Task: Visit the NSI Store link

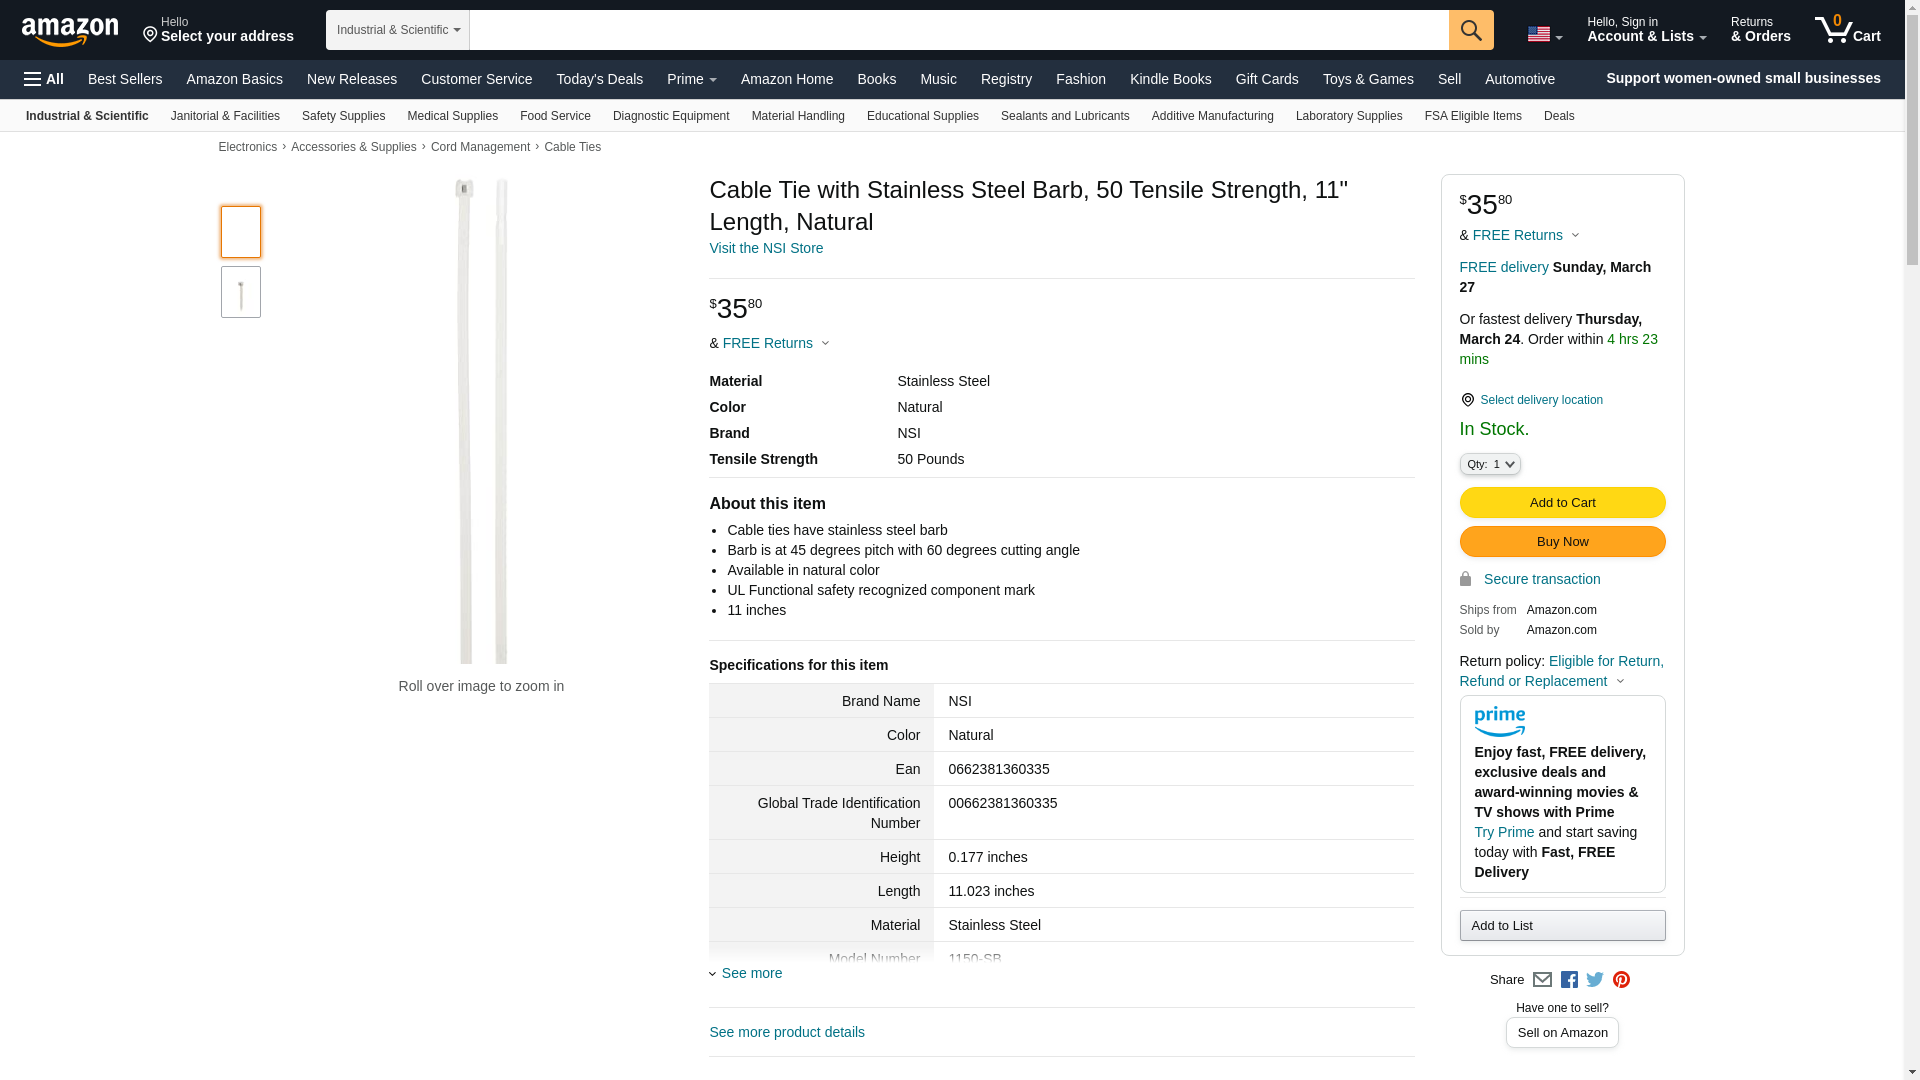Action: click(x=766, y=248)
